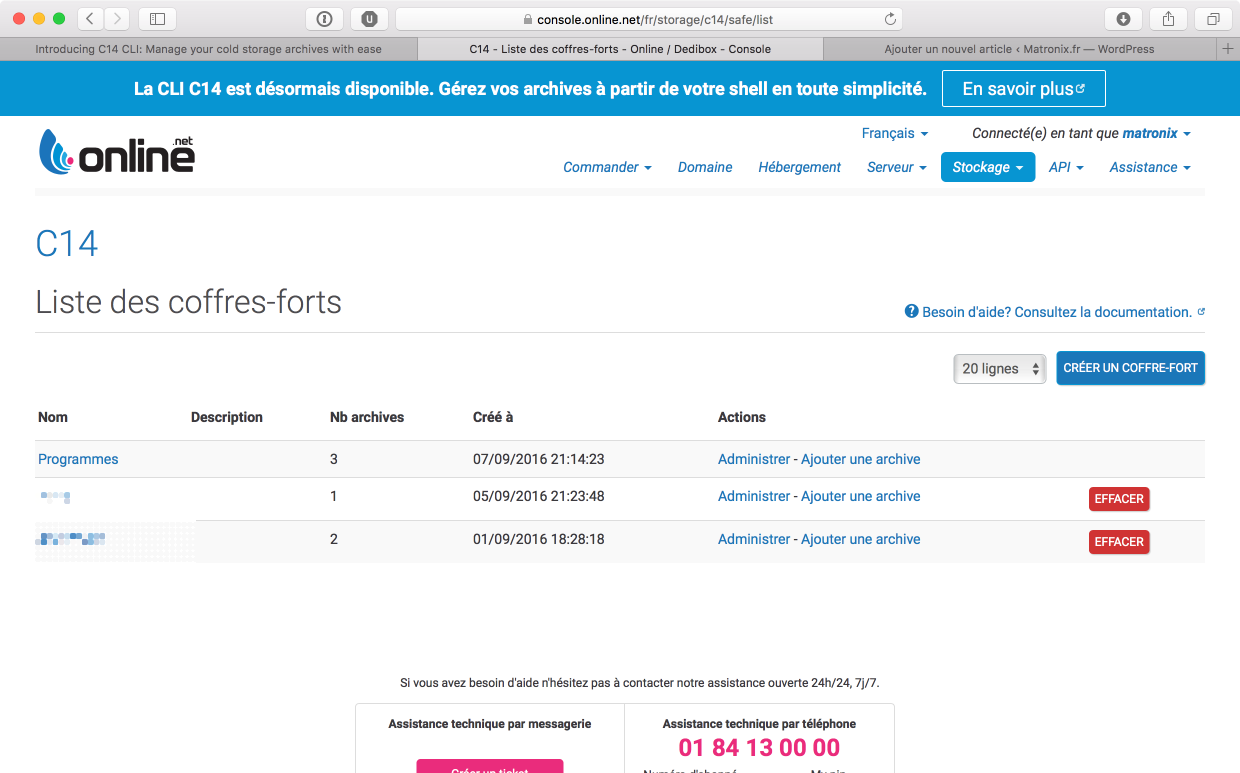
Task: Click the Nom column header
Action: point(53,417)
